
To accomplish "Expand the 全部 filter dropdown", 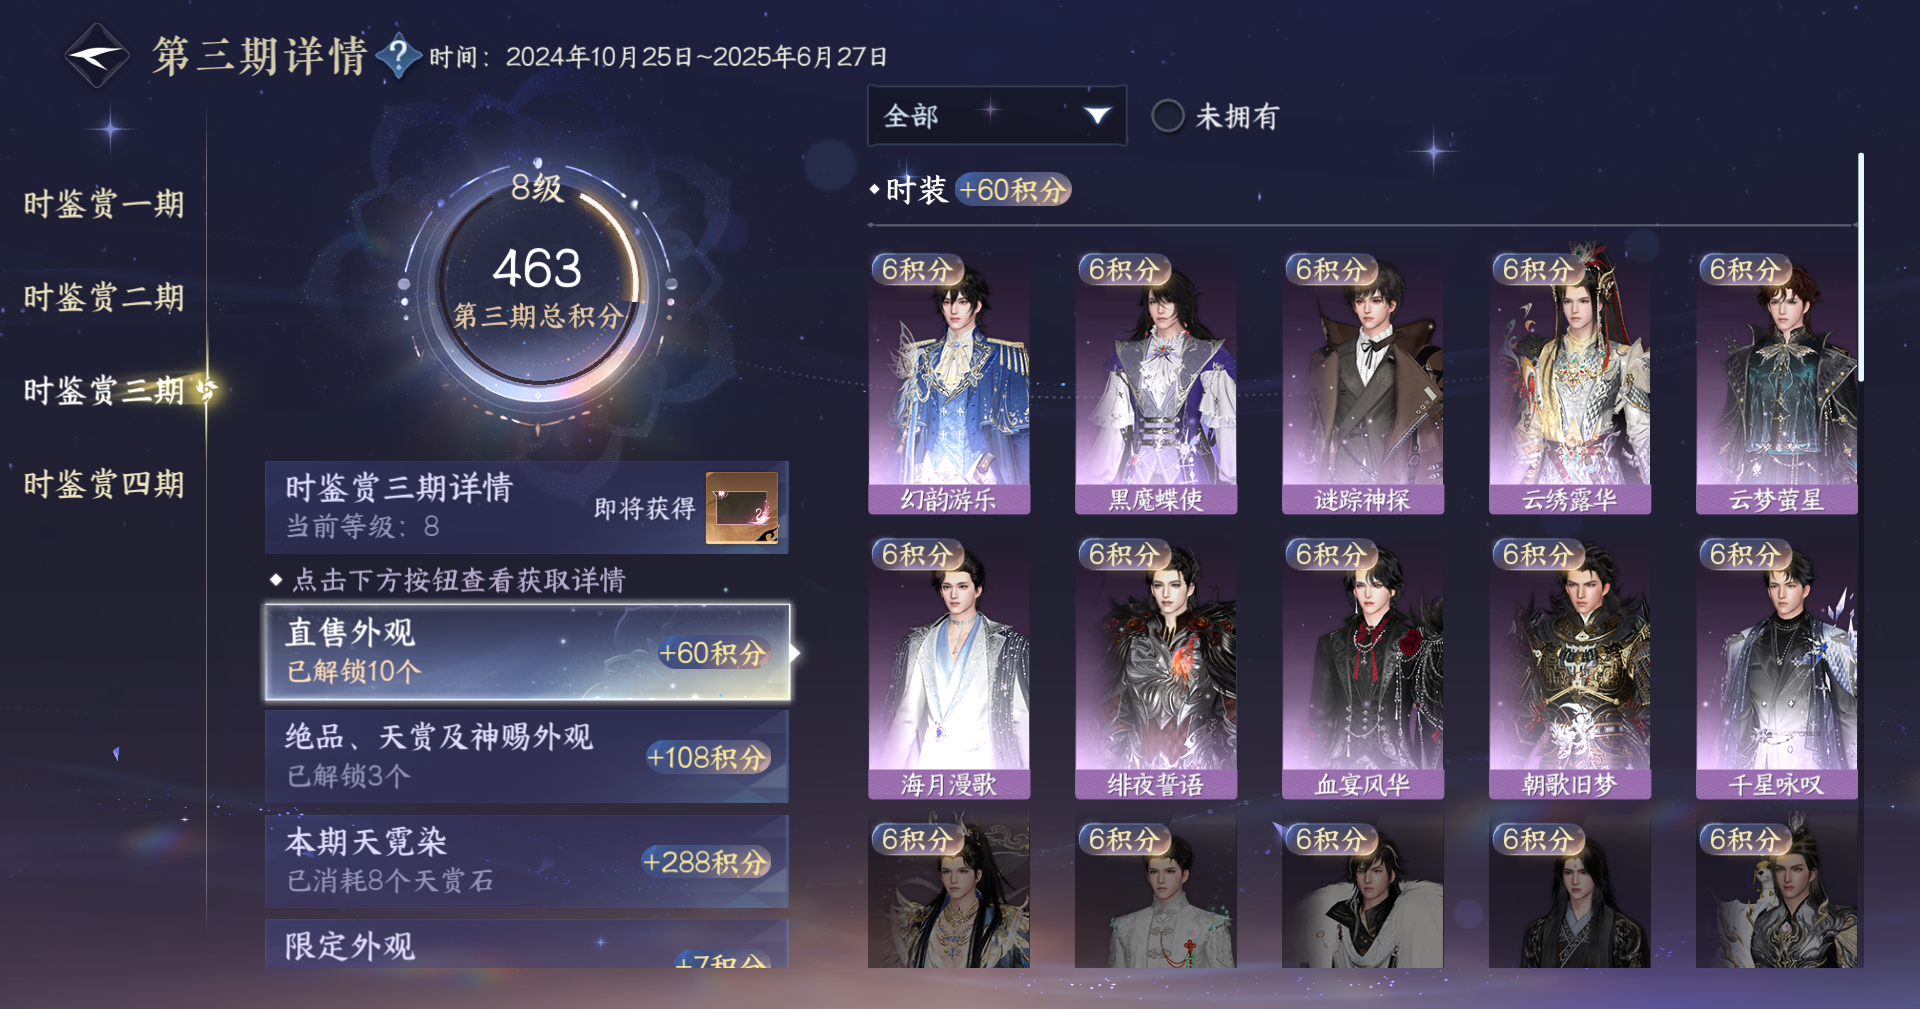I will click(997, 116).
